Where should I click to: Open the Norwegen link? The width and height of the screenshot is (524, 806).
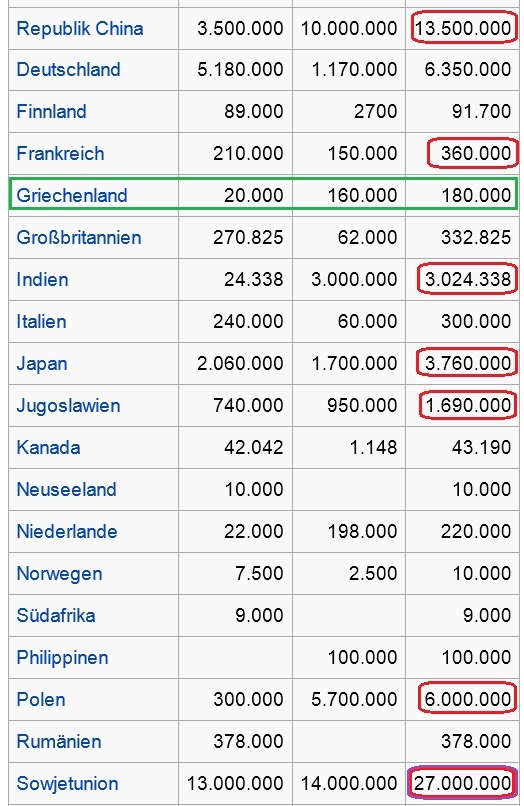coord(59,574)
